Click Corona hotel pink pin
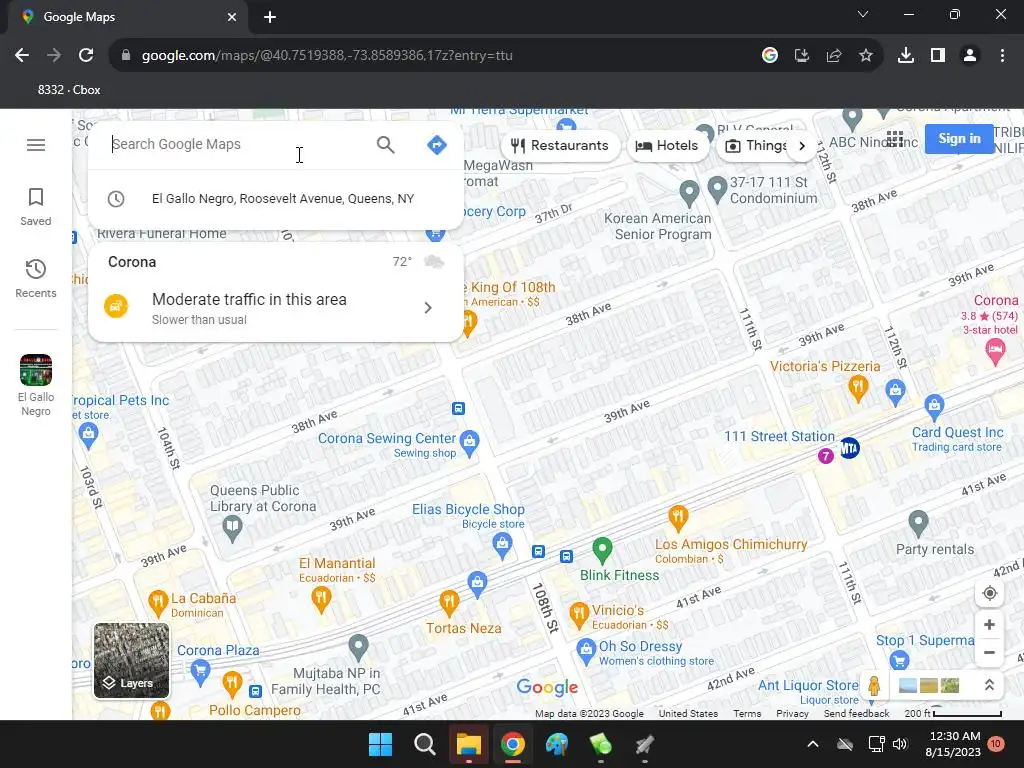The height and width of the screenshot is (768, 1024). tap(995, 351)
